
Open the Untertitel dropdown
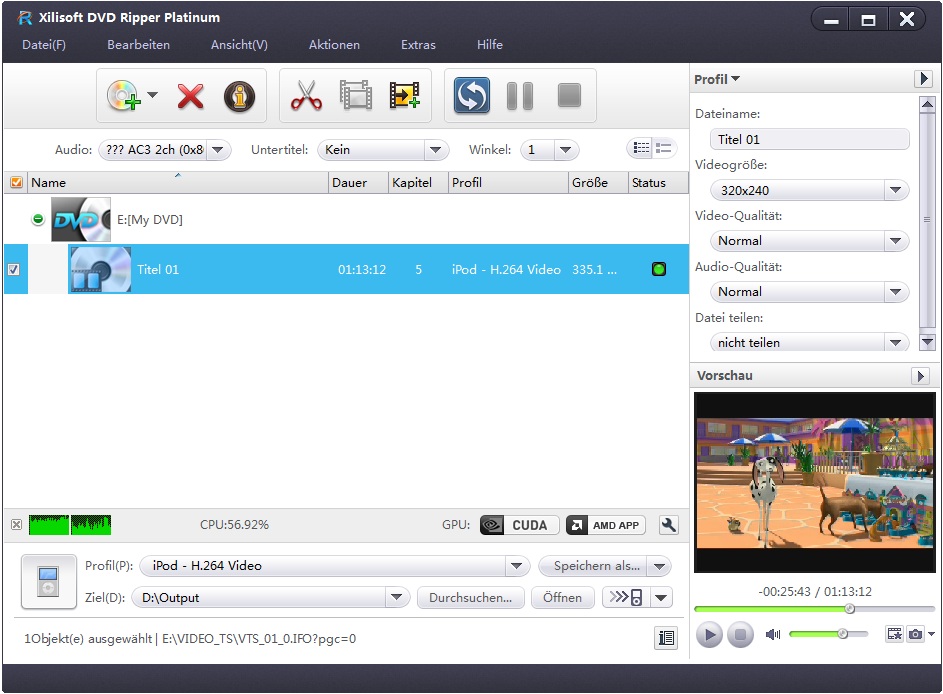(x=435, y=149)
